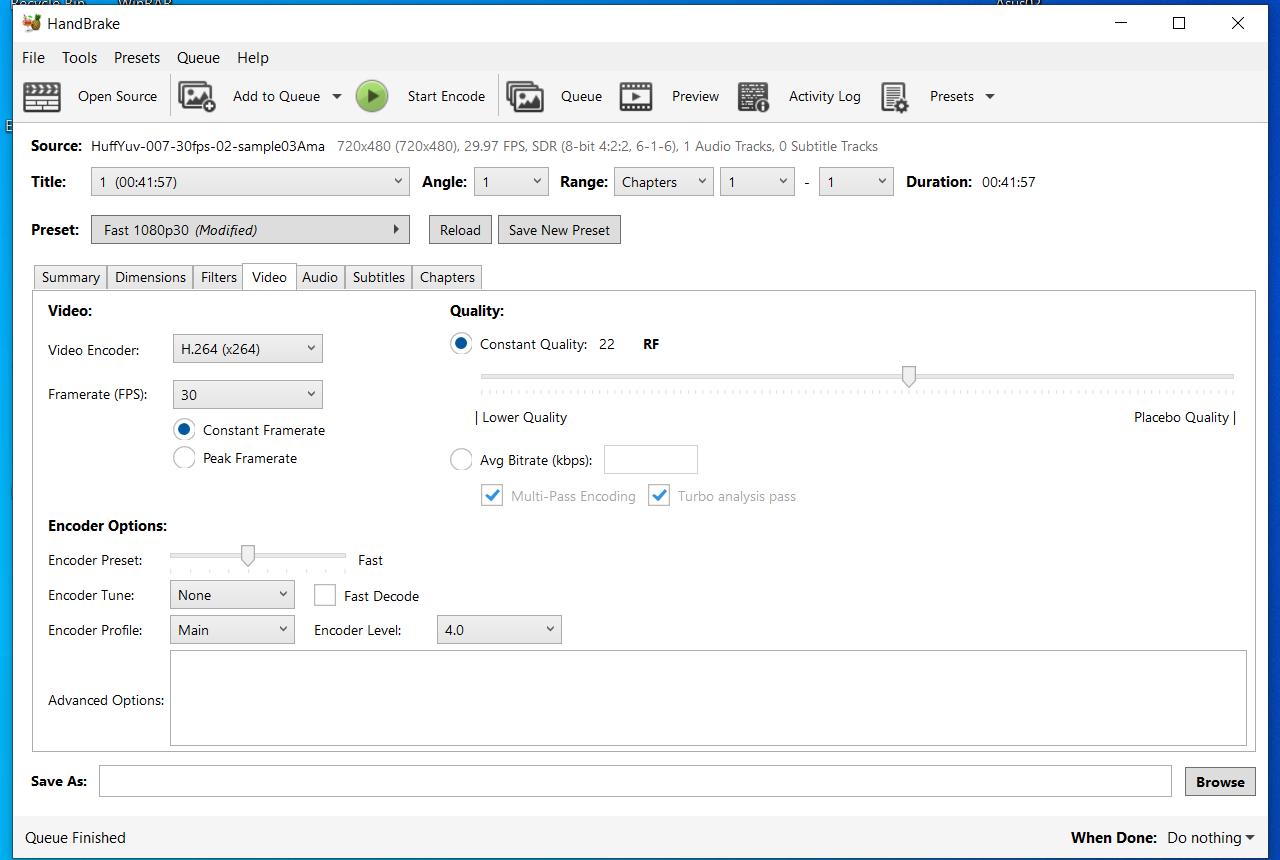Click the Preview filmstrip icon
Viewport: 1280px width, 860px height.
[636, 96]
